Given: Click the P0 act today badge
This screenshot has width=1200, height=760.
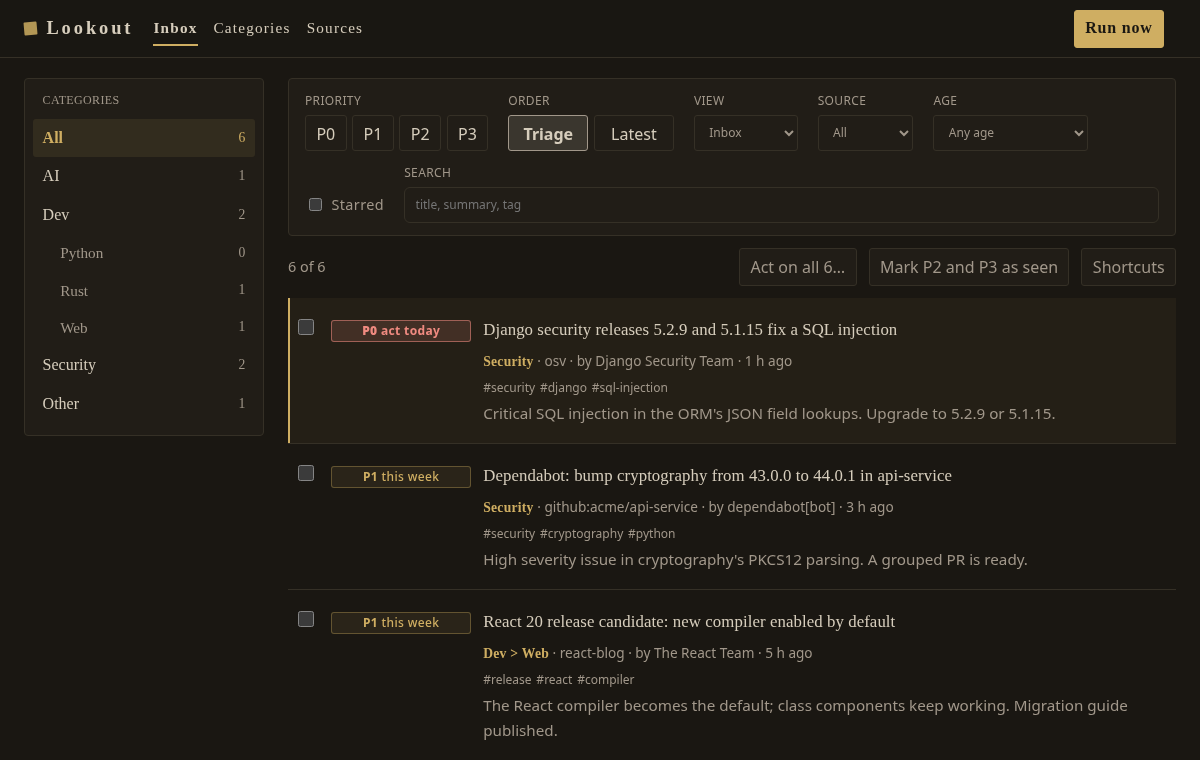Looking at the screenshot, I should (x=401, y=331).
